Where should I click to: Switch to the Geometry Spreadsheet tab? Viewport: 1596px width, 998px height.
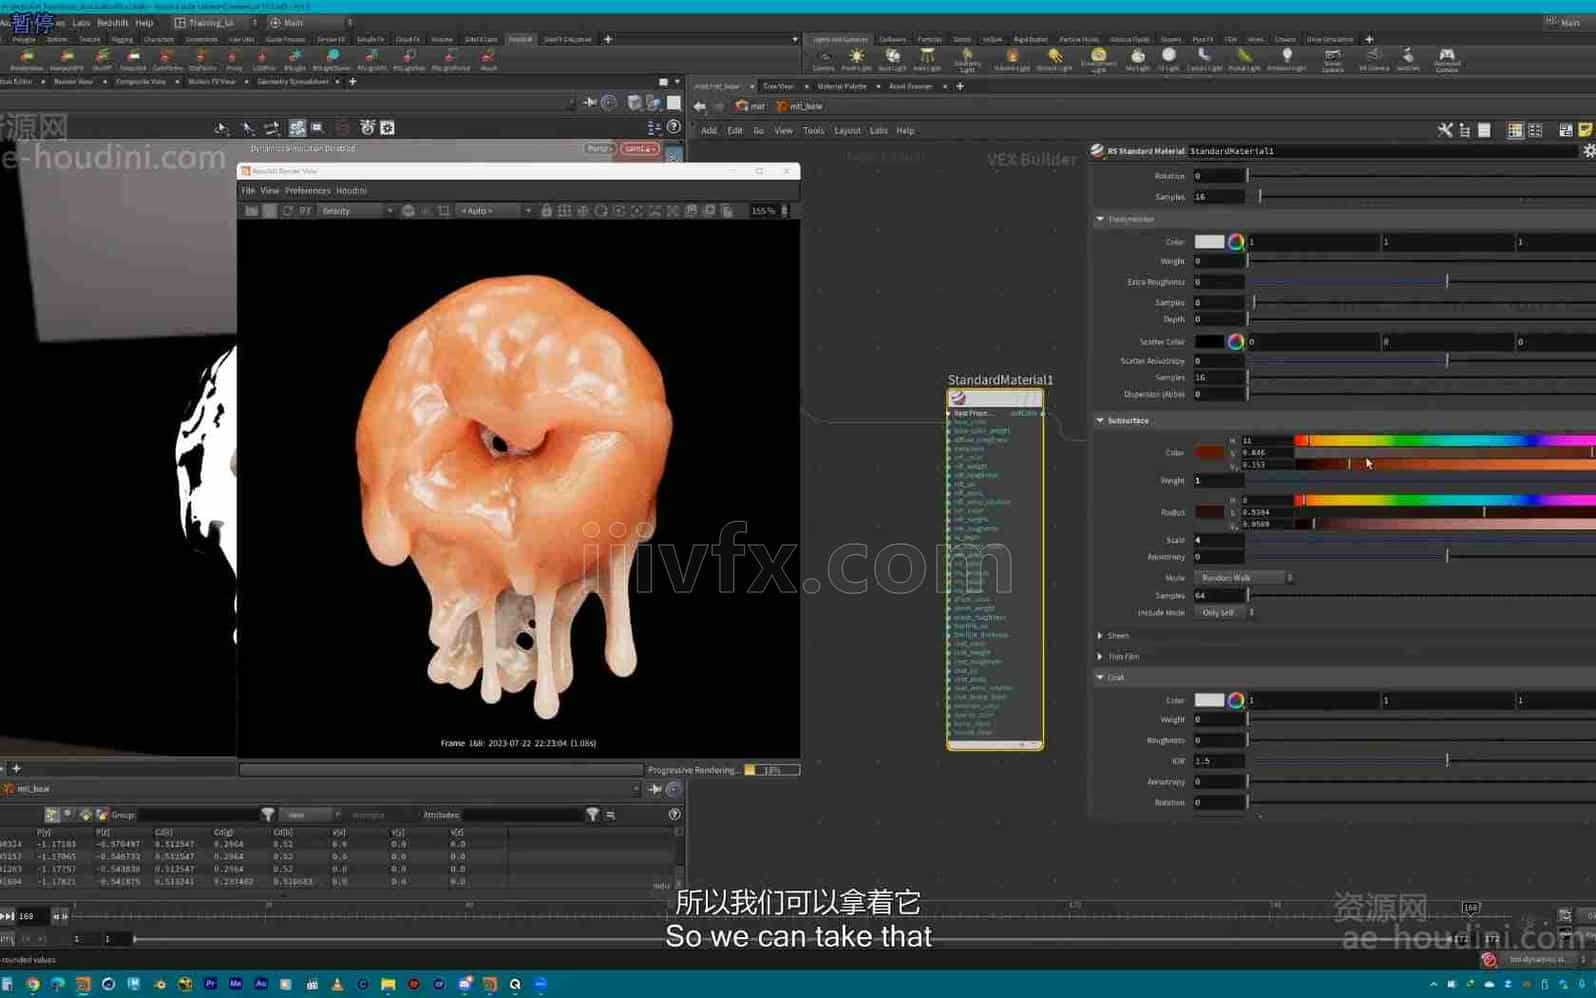tap(293, 81)
